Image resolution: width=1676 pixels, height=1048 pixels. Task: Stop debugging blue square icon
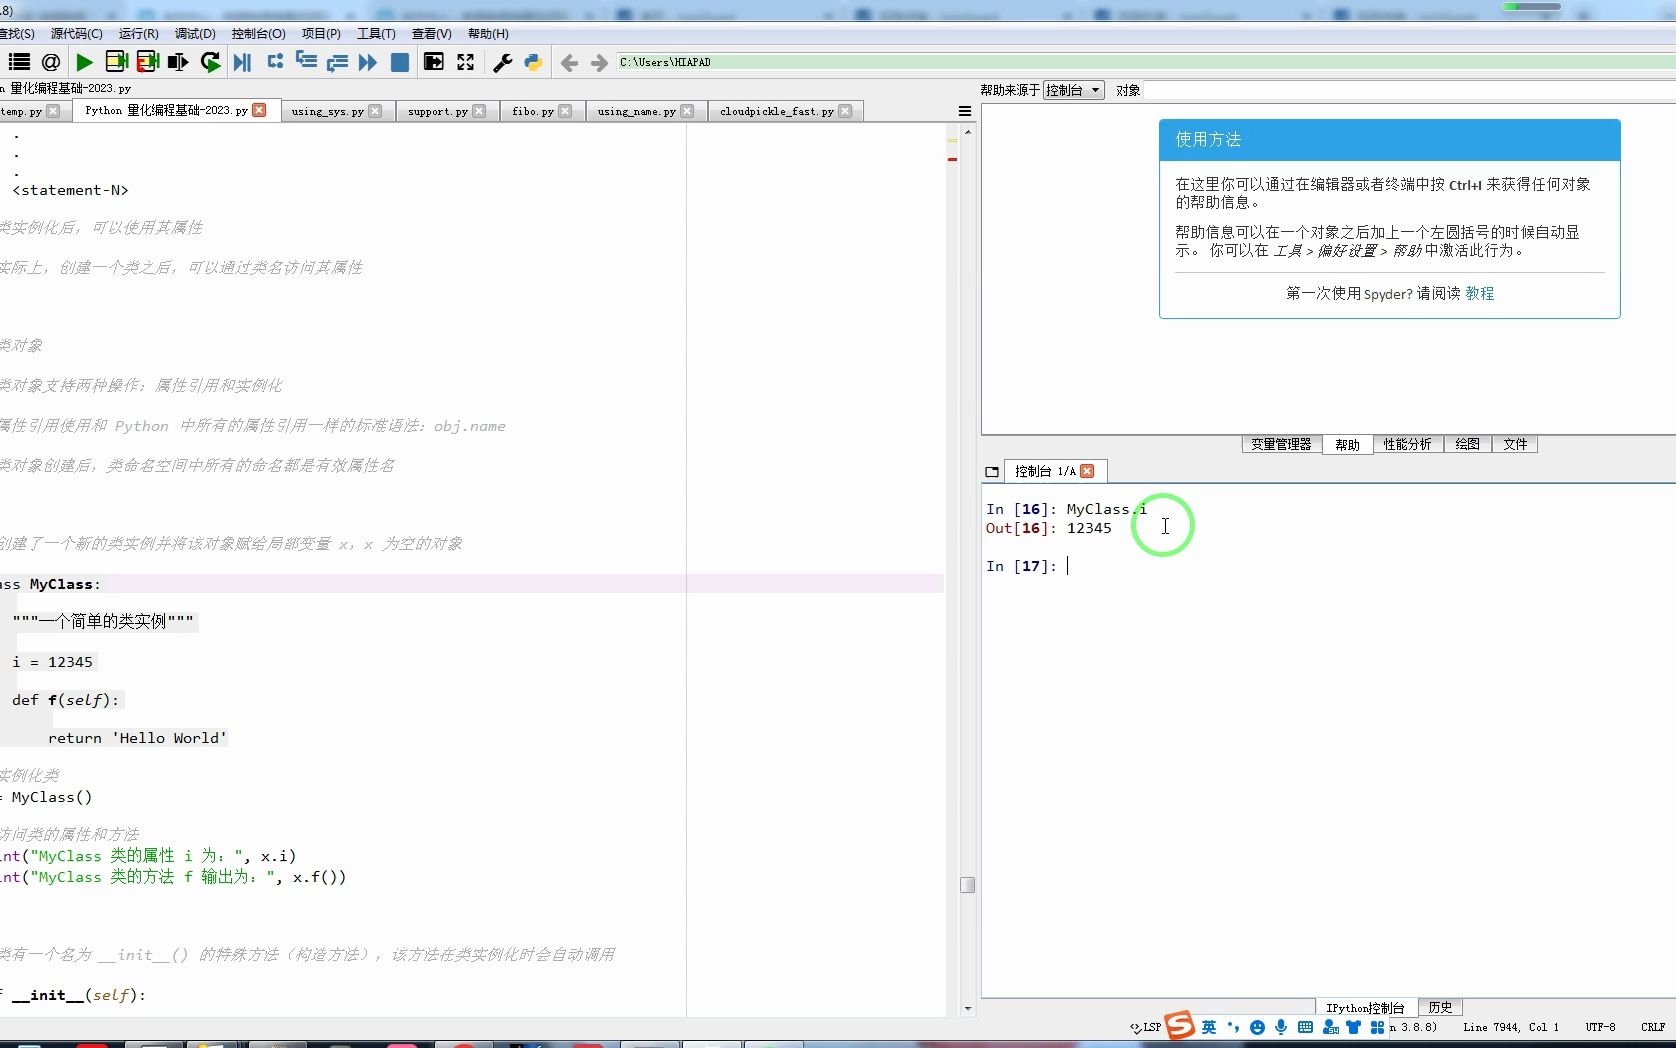pos(399,62)
